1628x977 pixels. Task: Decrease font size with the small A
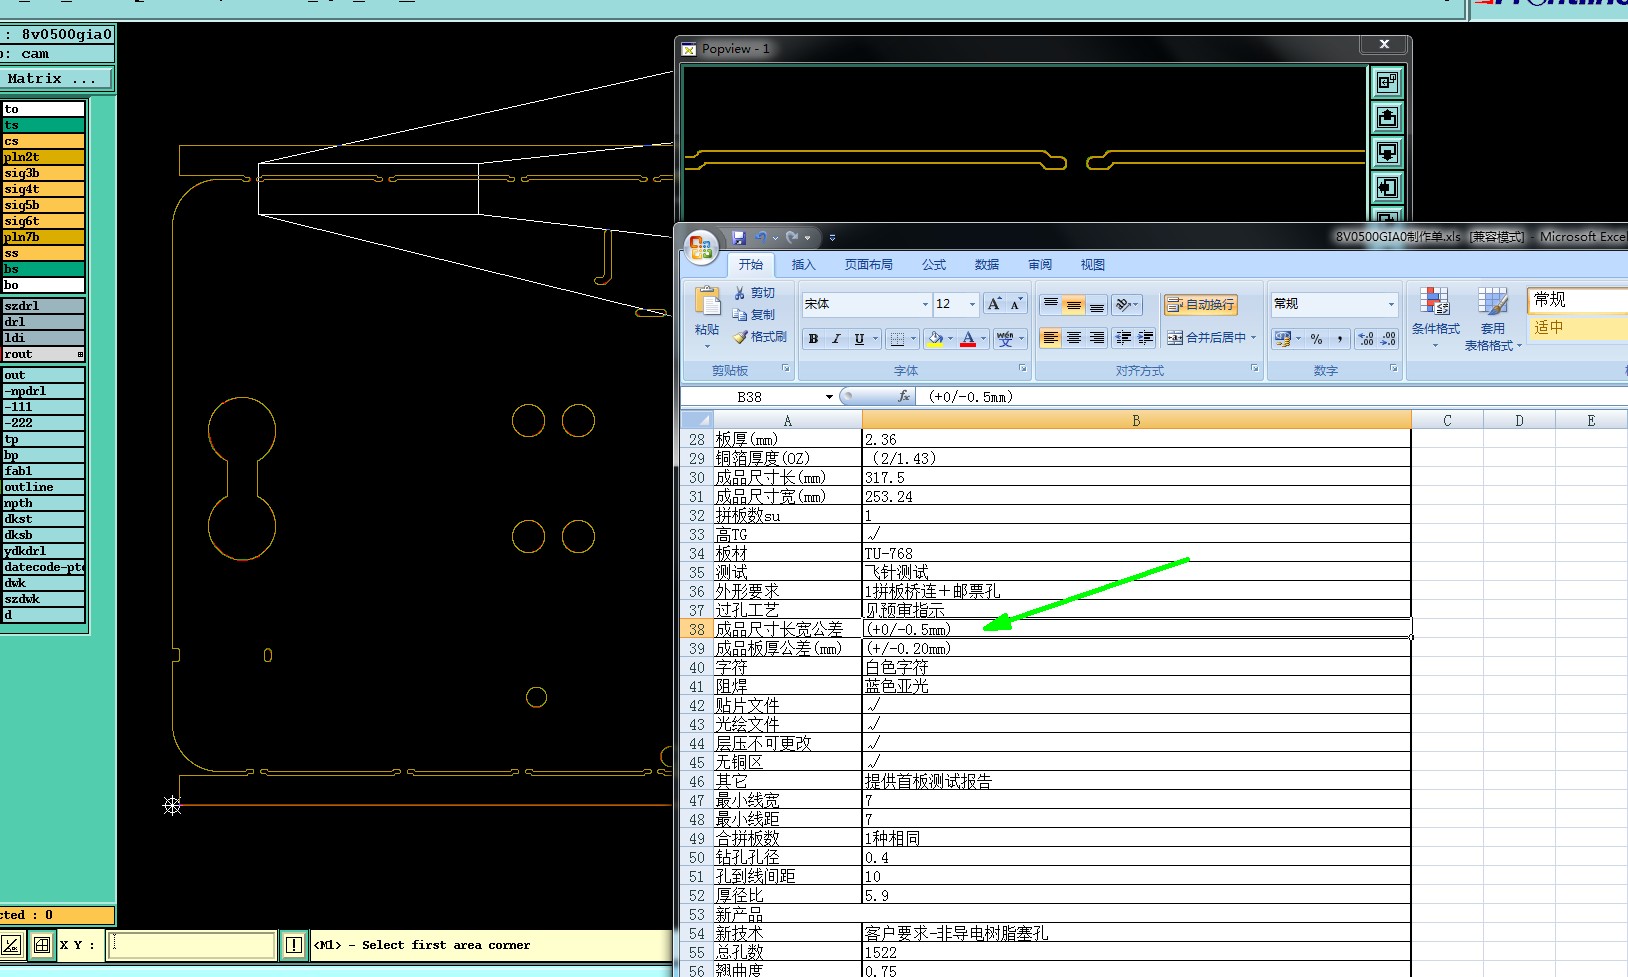(1016, 304)
